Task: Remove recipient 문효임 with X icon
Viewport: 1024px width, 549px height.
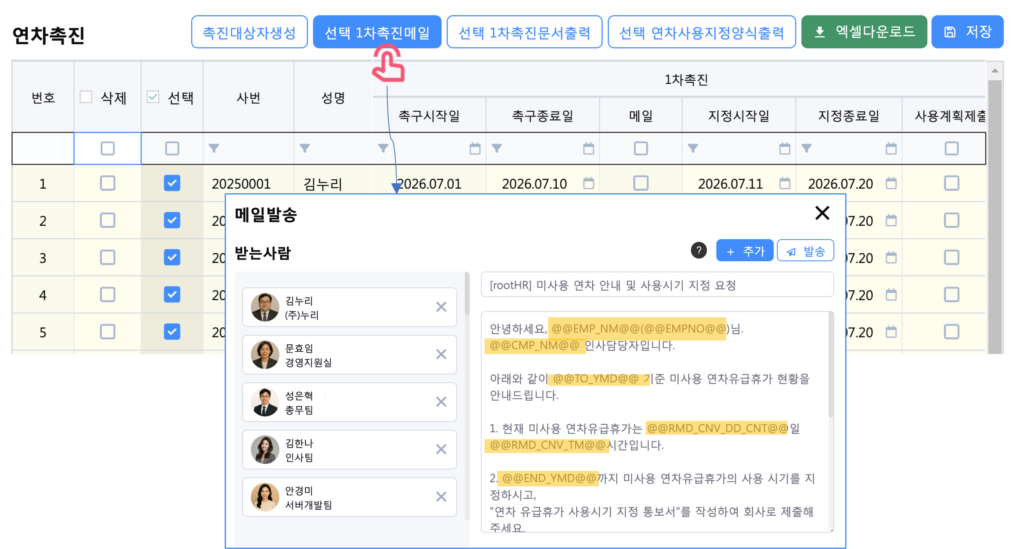Action: 441,354
